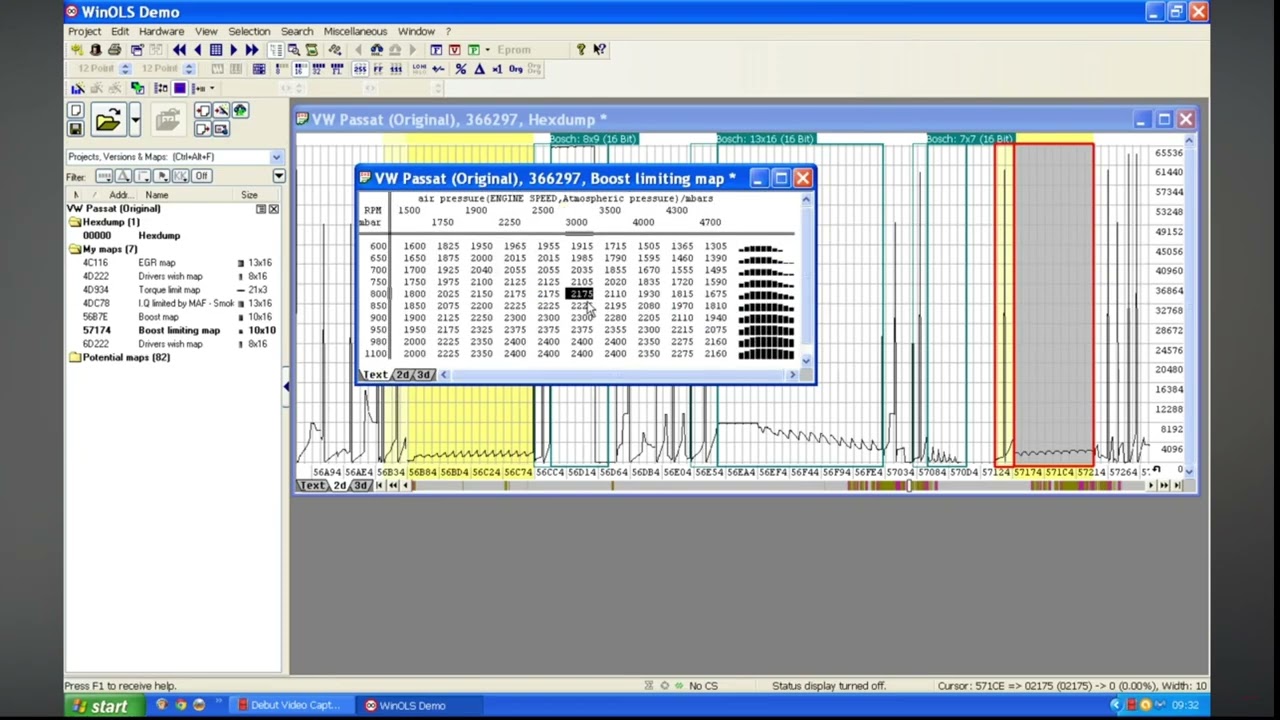Click the No CS checksum status indicator
Viewport: 1280px width, 720px height.
703,686
